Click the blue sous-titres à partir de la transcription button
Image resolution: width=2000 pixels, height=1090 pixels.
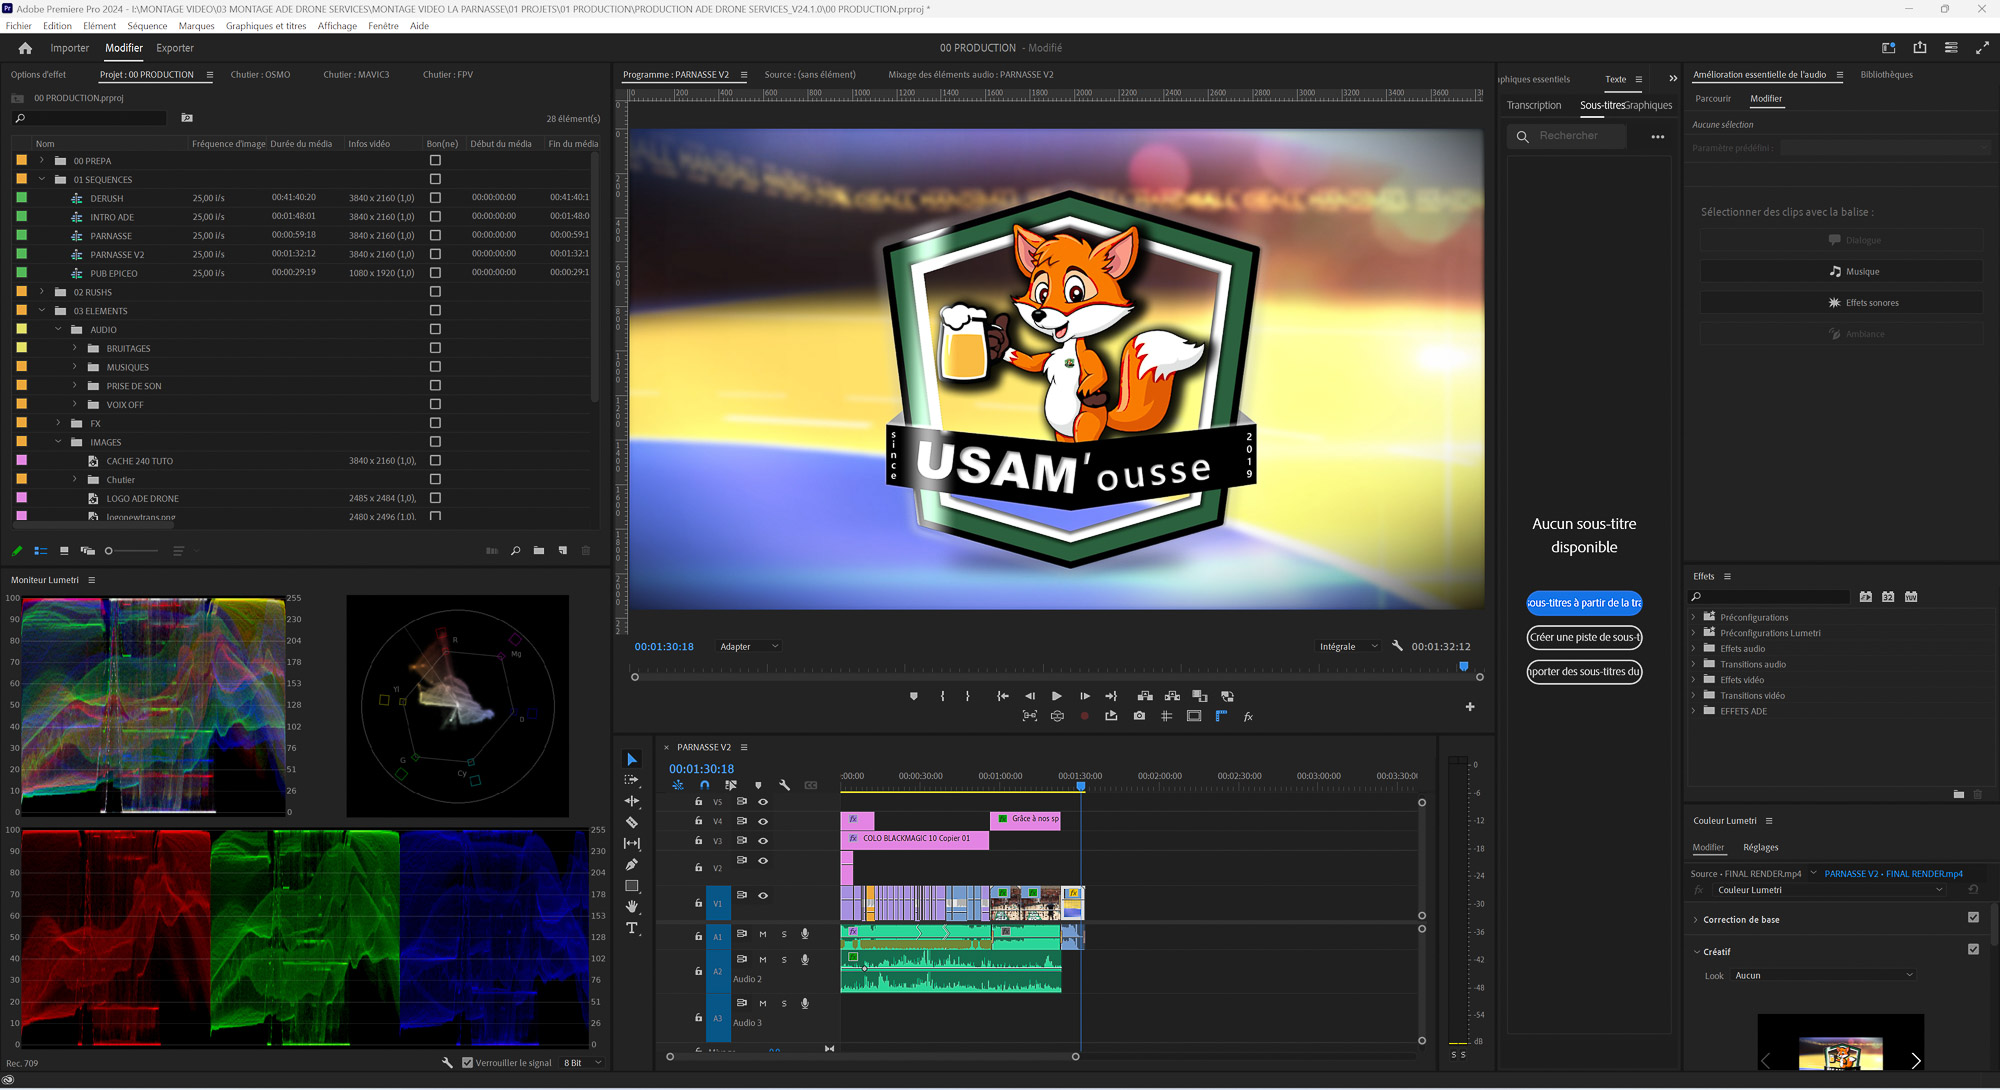point(1584,603)
